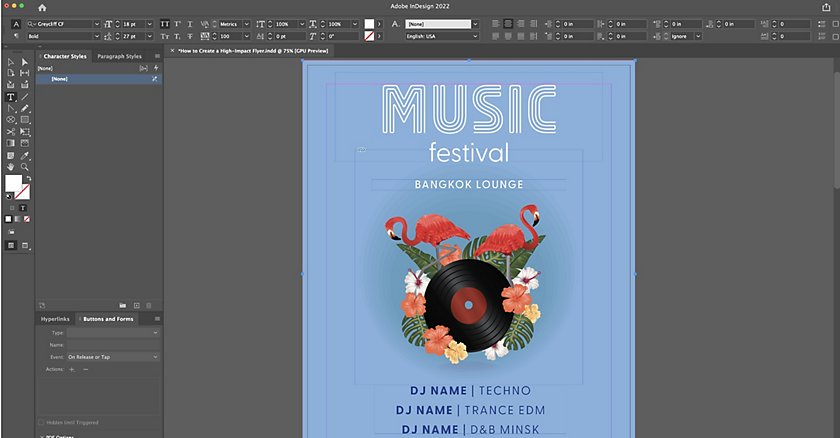This screenshot has height=438, width=840.
Task: Switch to the Hyperlinks tab
Action: click(55, 319)
